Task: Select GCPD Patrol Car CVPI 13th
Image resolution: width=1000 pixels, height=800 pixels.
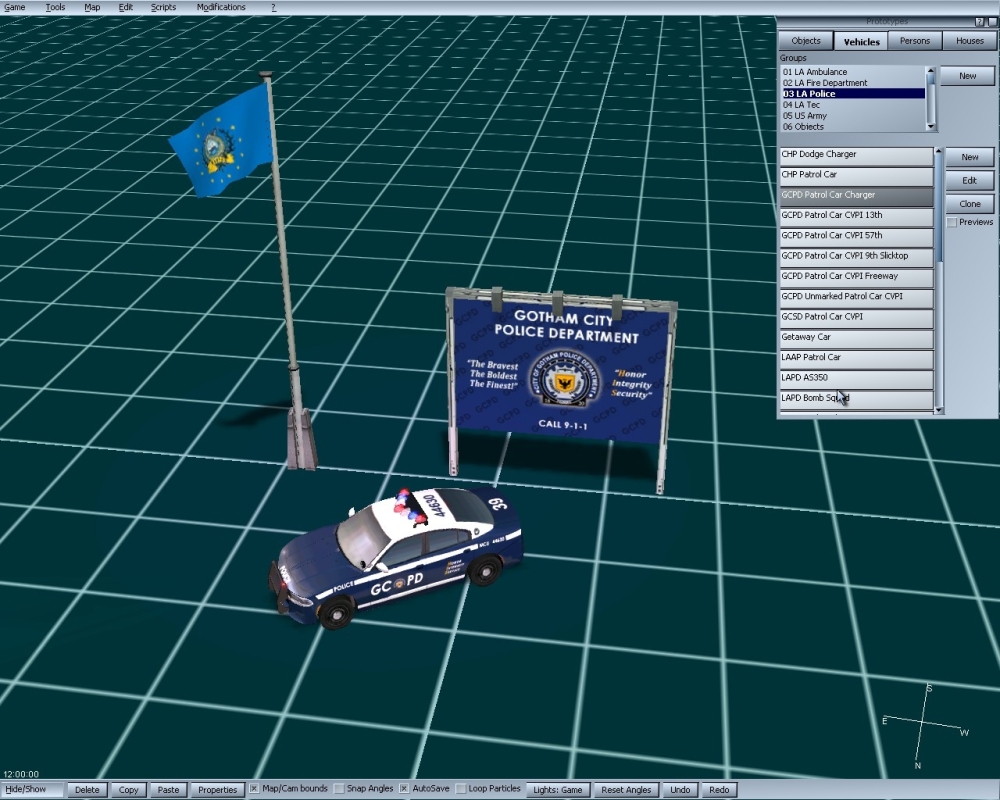Action: [856, 216]
